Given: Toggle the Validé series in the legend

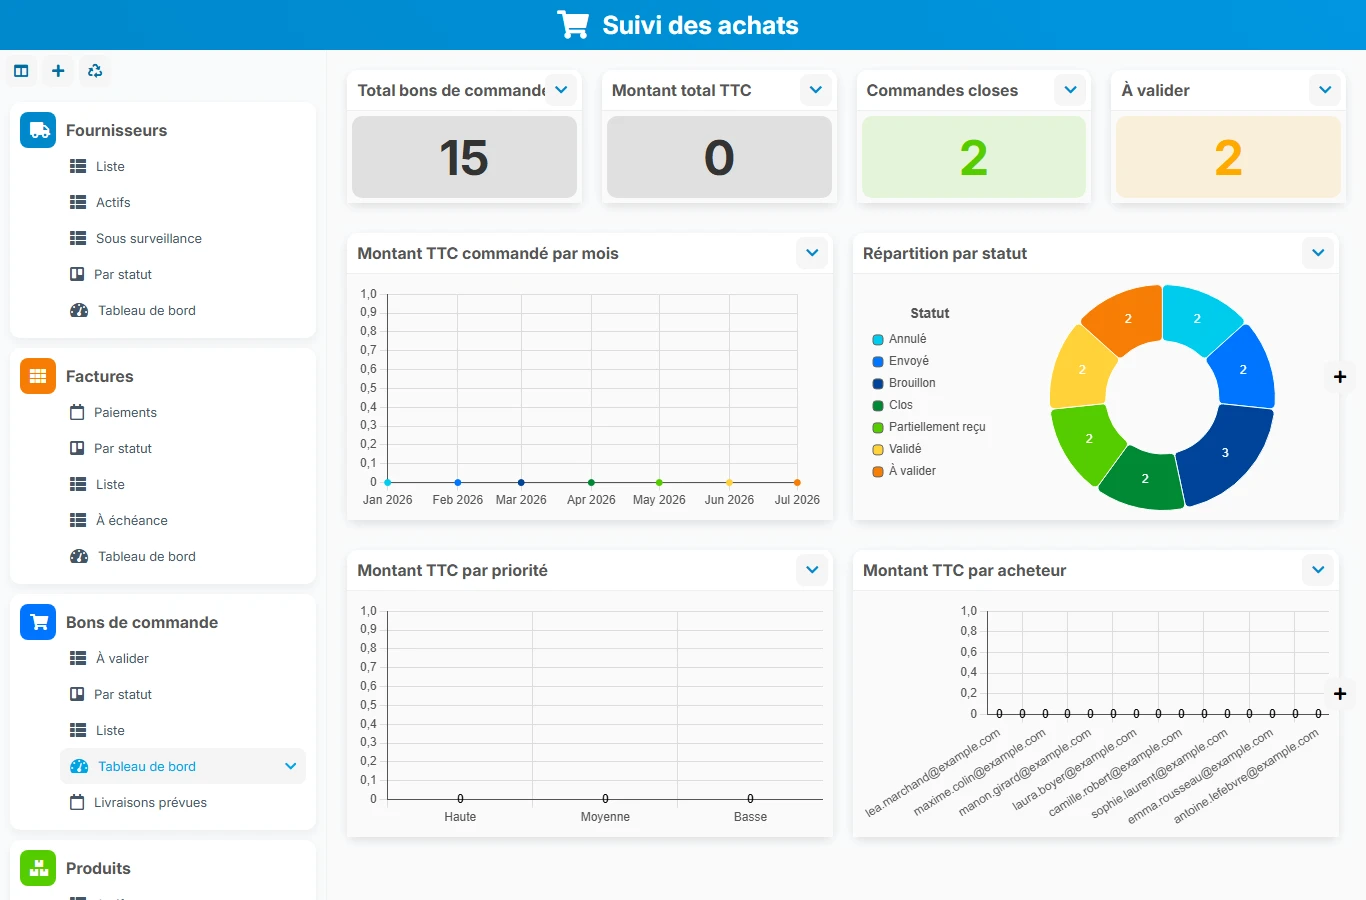Looking at the screenshot, I should (897, 450).
